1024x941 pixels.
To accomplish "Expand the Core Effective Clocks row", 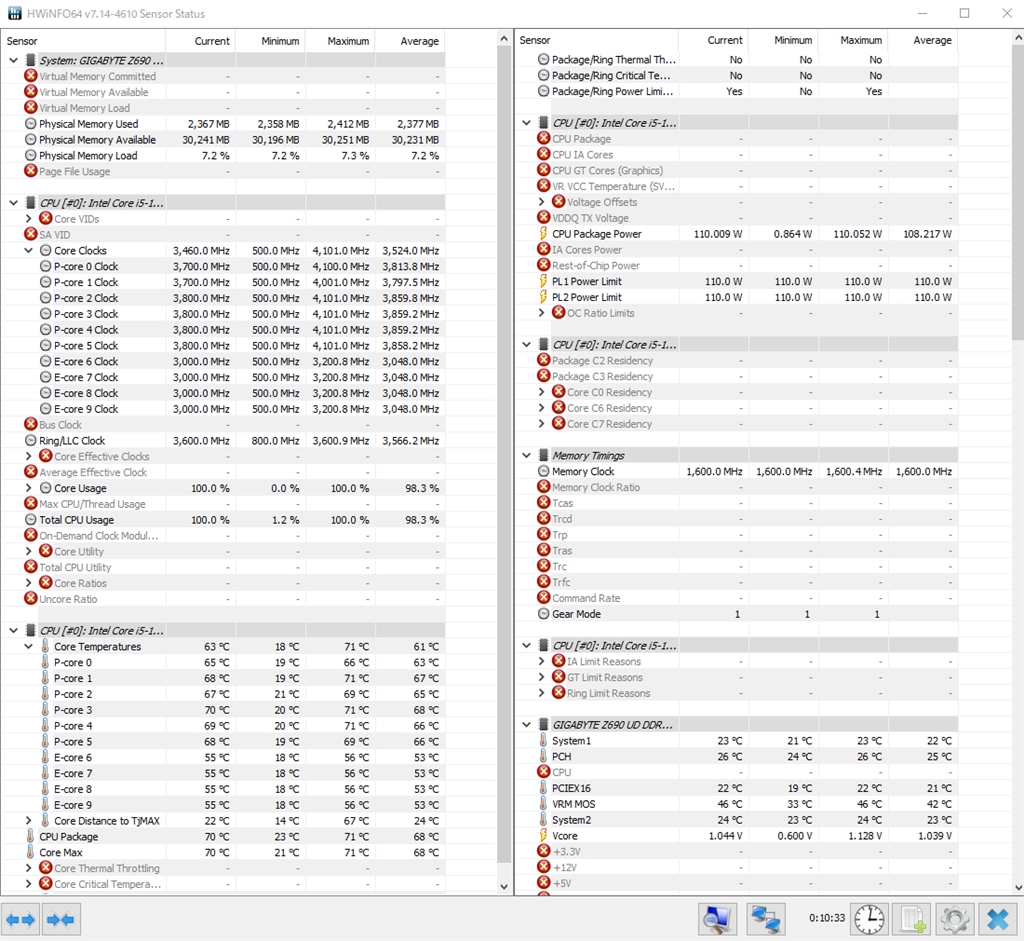I will click(x=28, y=456).
